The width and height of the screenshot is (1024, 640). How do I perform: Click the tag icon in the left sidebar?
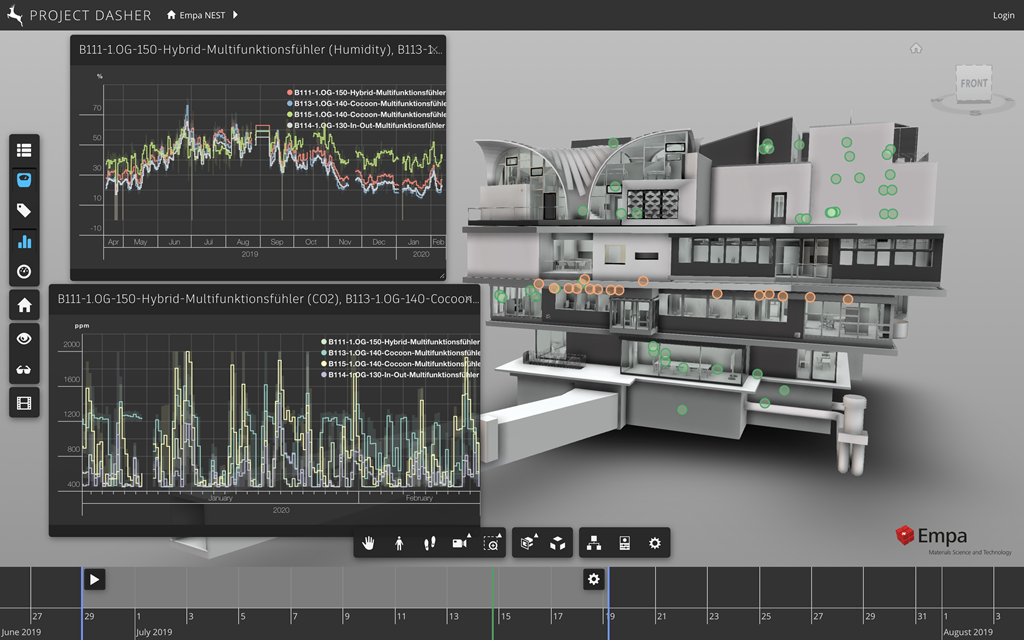24,210
